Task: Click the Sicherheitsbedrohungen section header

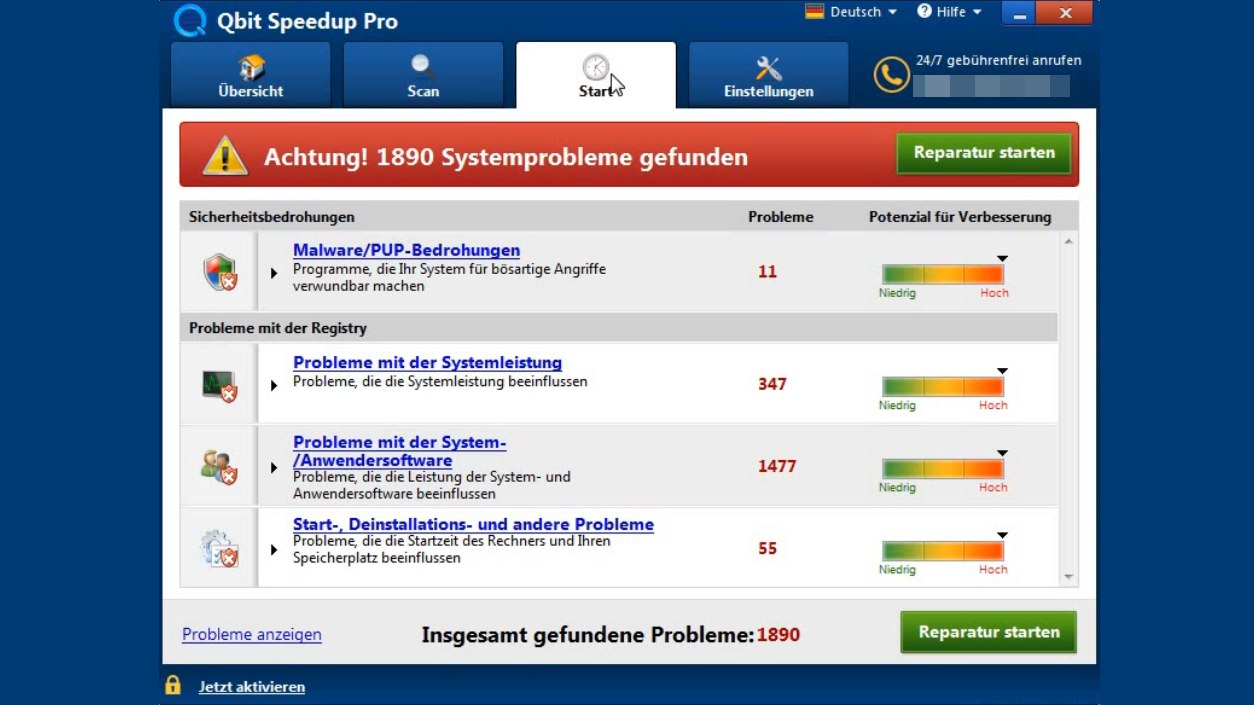Action: 271,216
